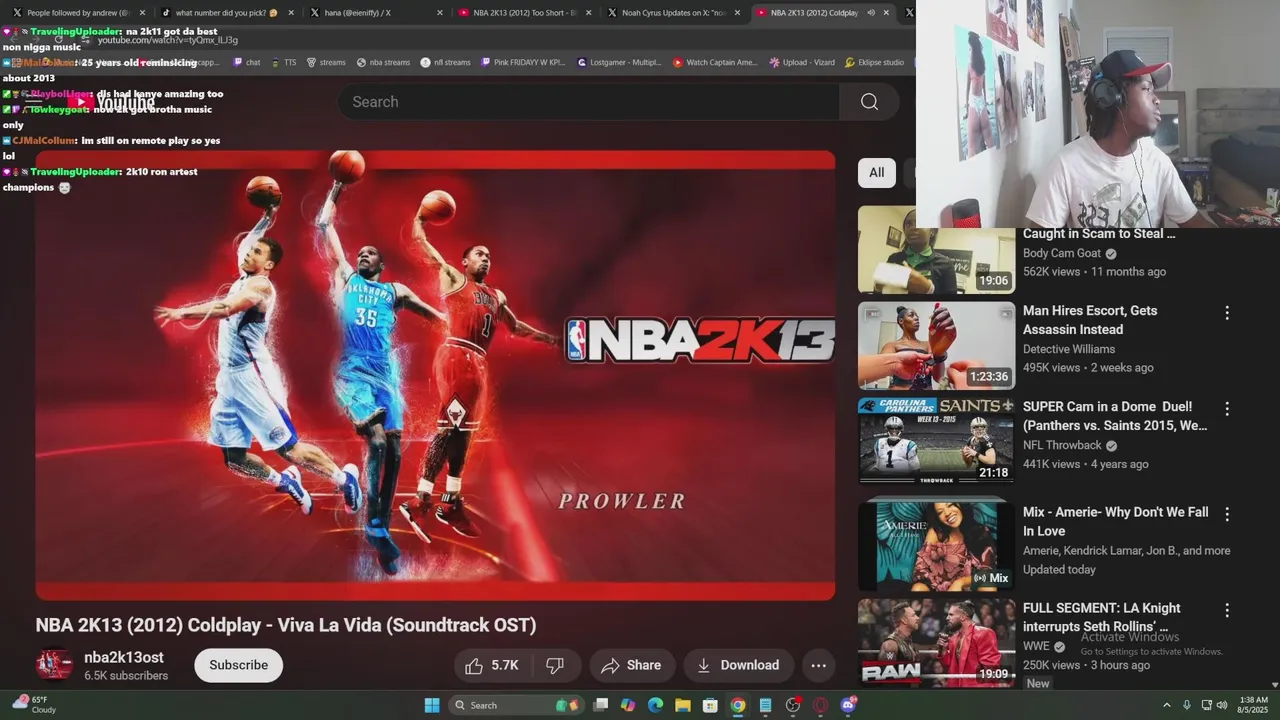This screenshot has width=1280, height=720.
Task: Open the 'nba streams' bookmark
Action: pos(383,62)
